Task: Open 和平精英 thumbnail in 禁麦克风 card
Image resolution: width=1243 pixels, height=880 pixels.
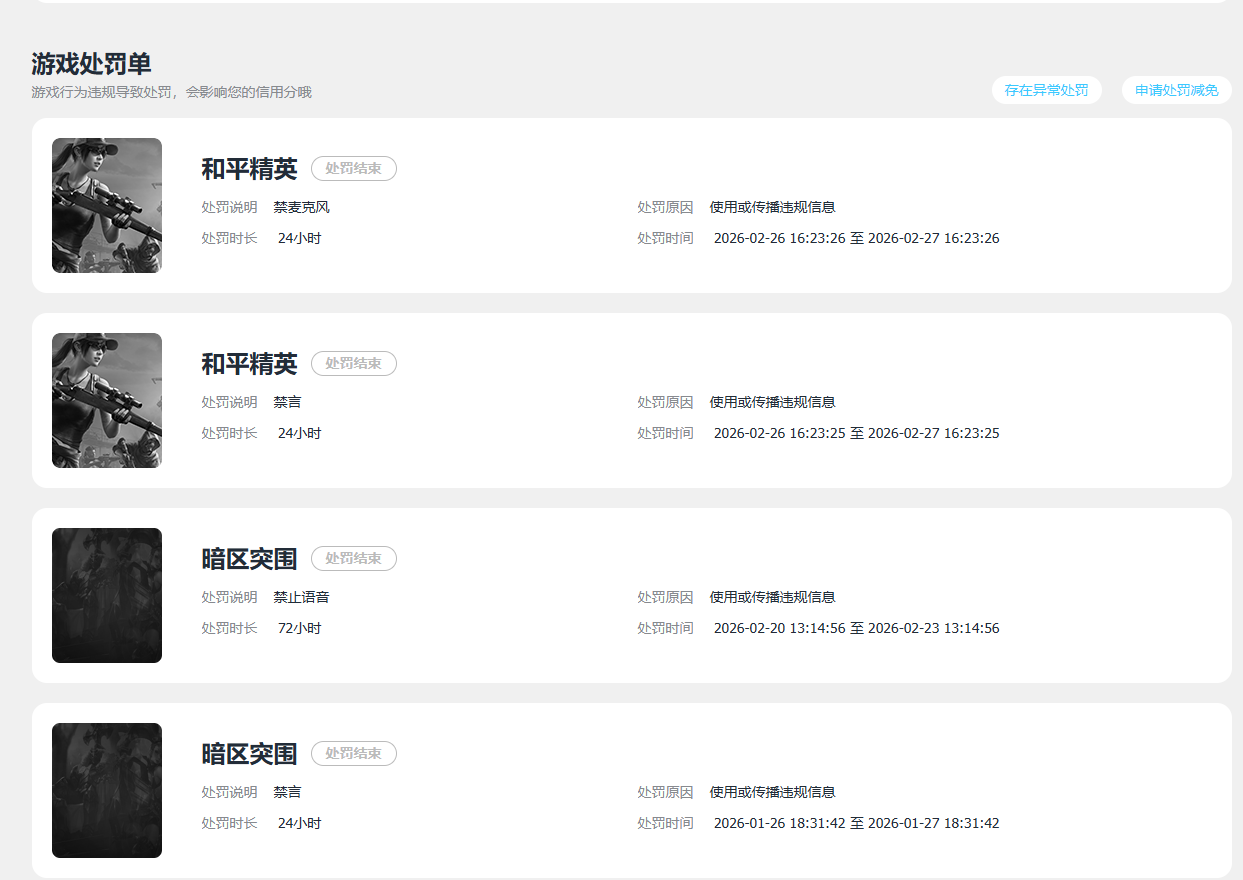Action: [x=107, y=205]
